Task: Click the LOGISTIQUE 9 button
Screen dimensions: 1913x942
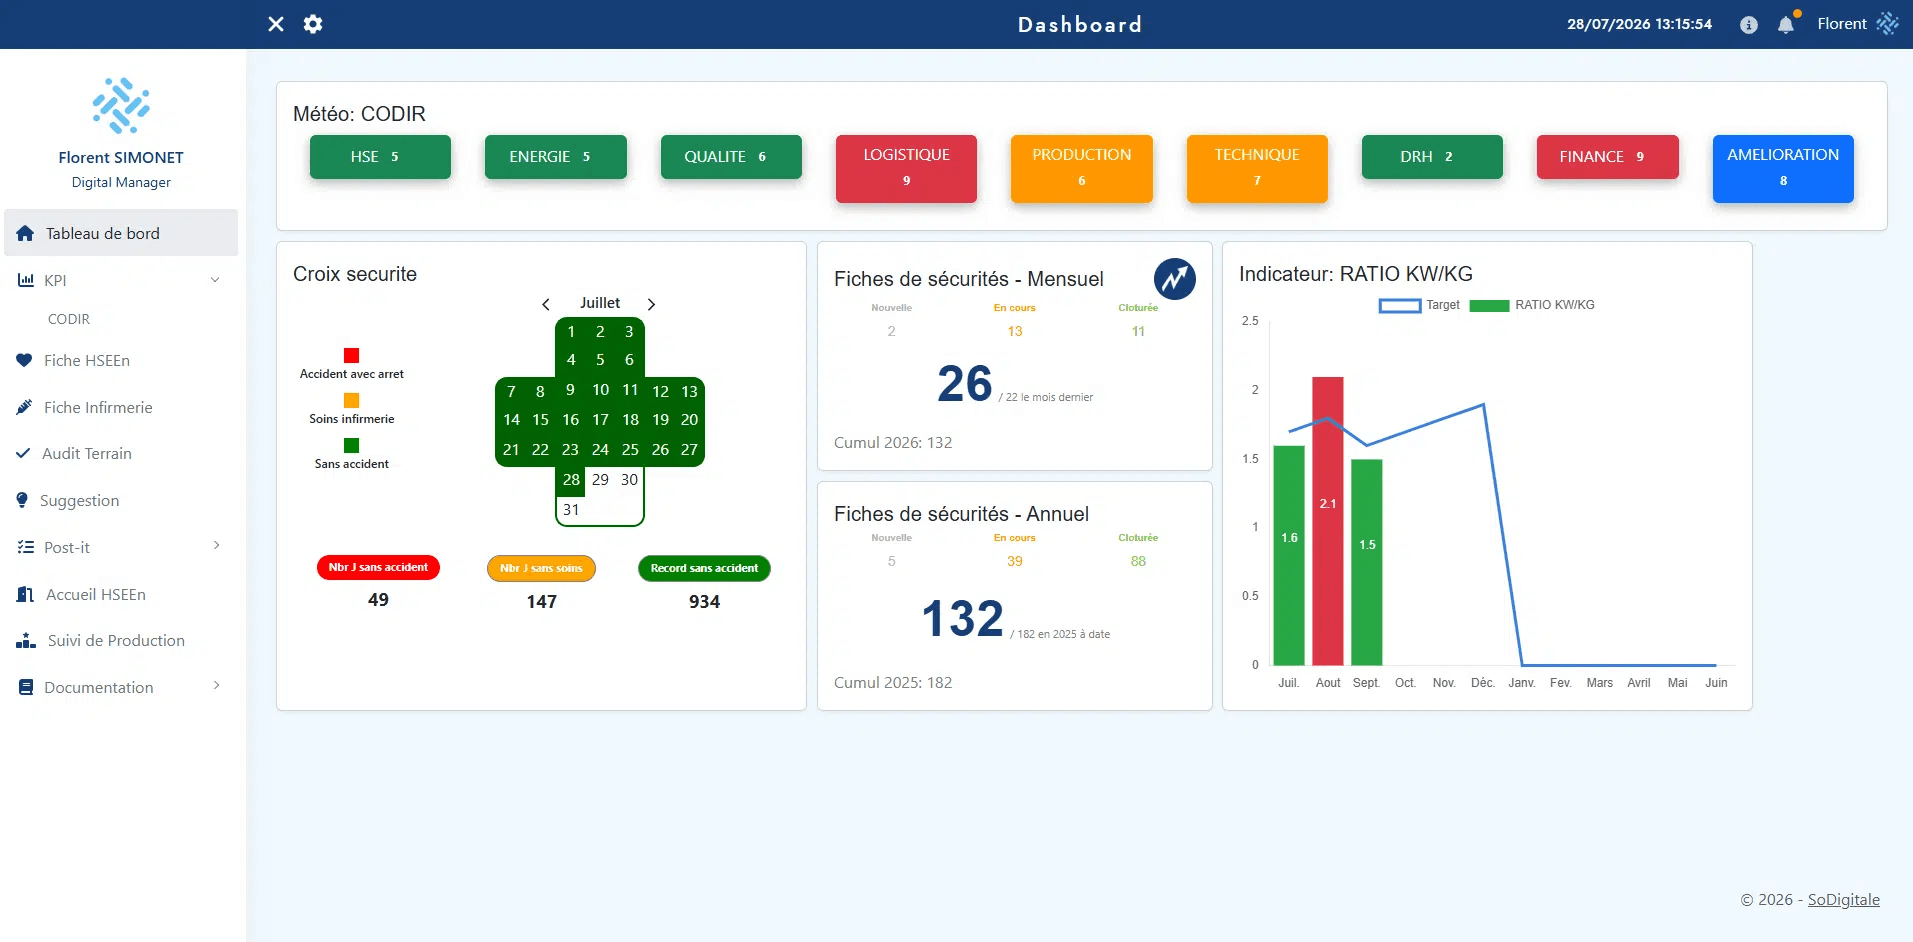Action: coord(906,169)
